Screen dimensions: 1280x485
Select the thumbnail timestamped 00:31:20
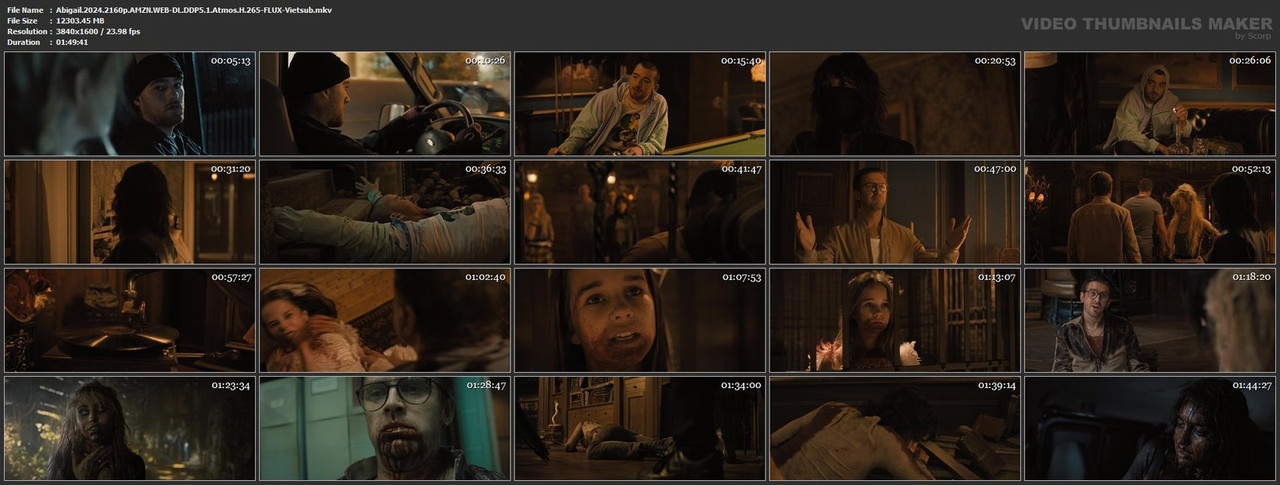pyautogui.click(x=130, y=212)
